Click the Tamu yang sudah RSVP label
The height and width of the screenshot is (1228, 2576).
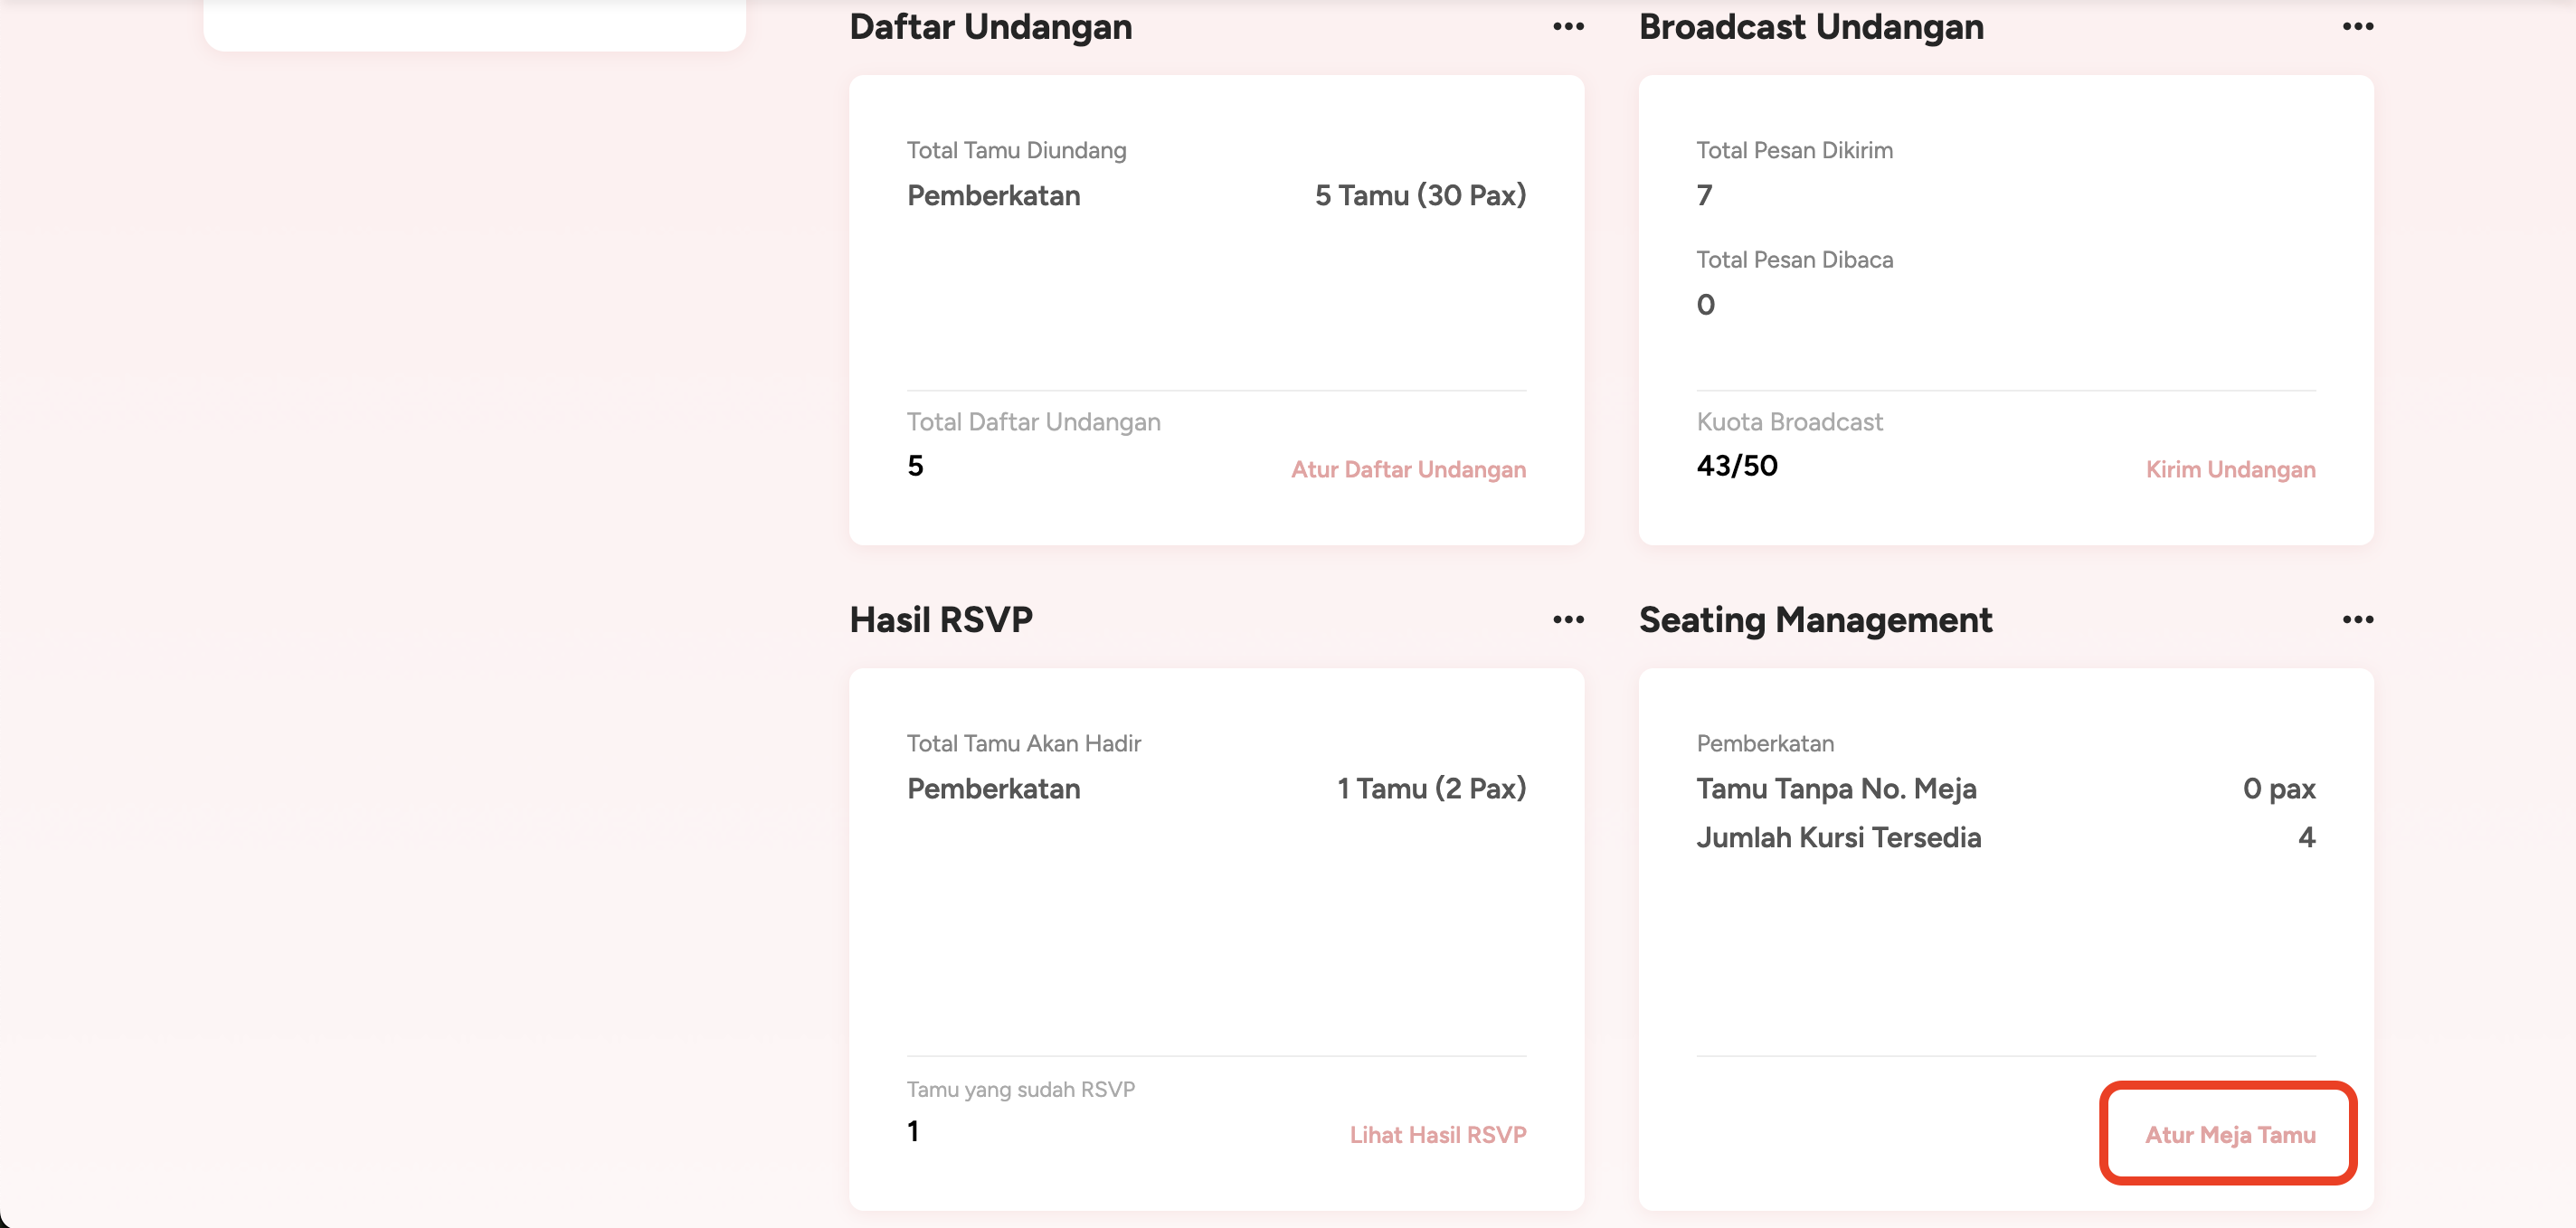click(x=1020, y=1089)
